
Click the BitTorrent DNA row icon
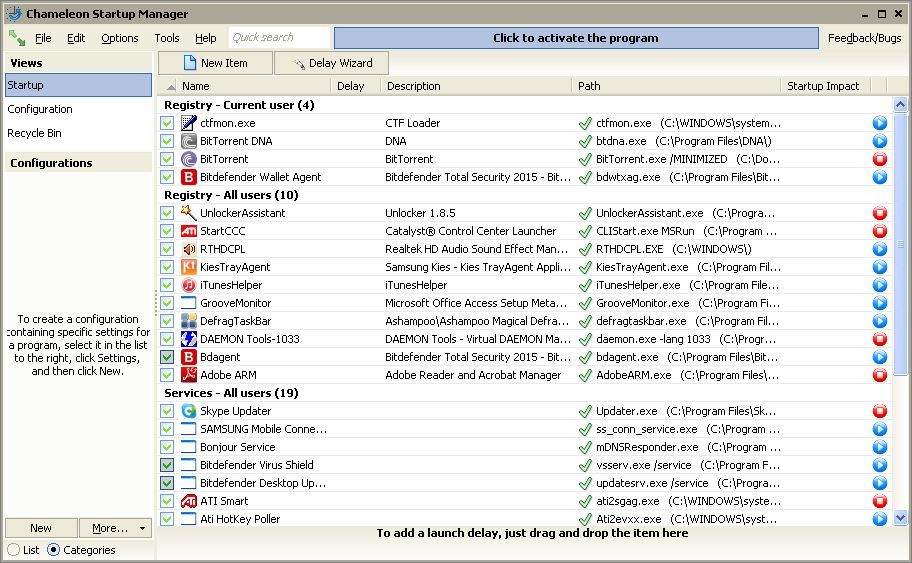click(188, 141)
